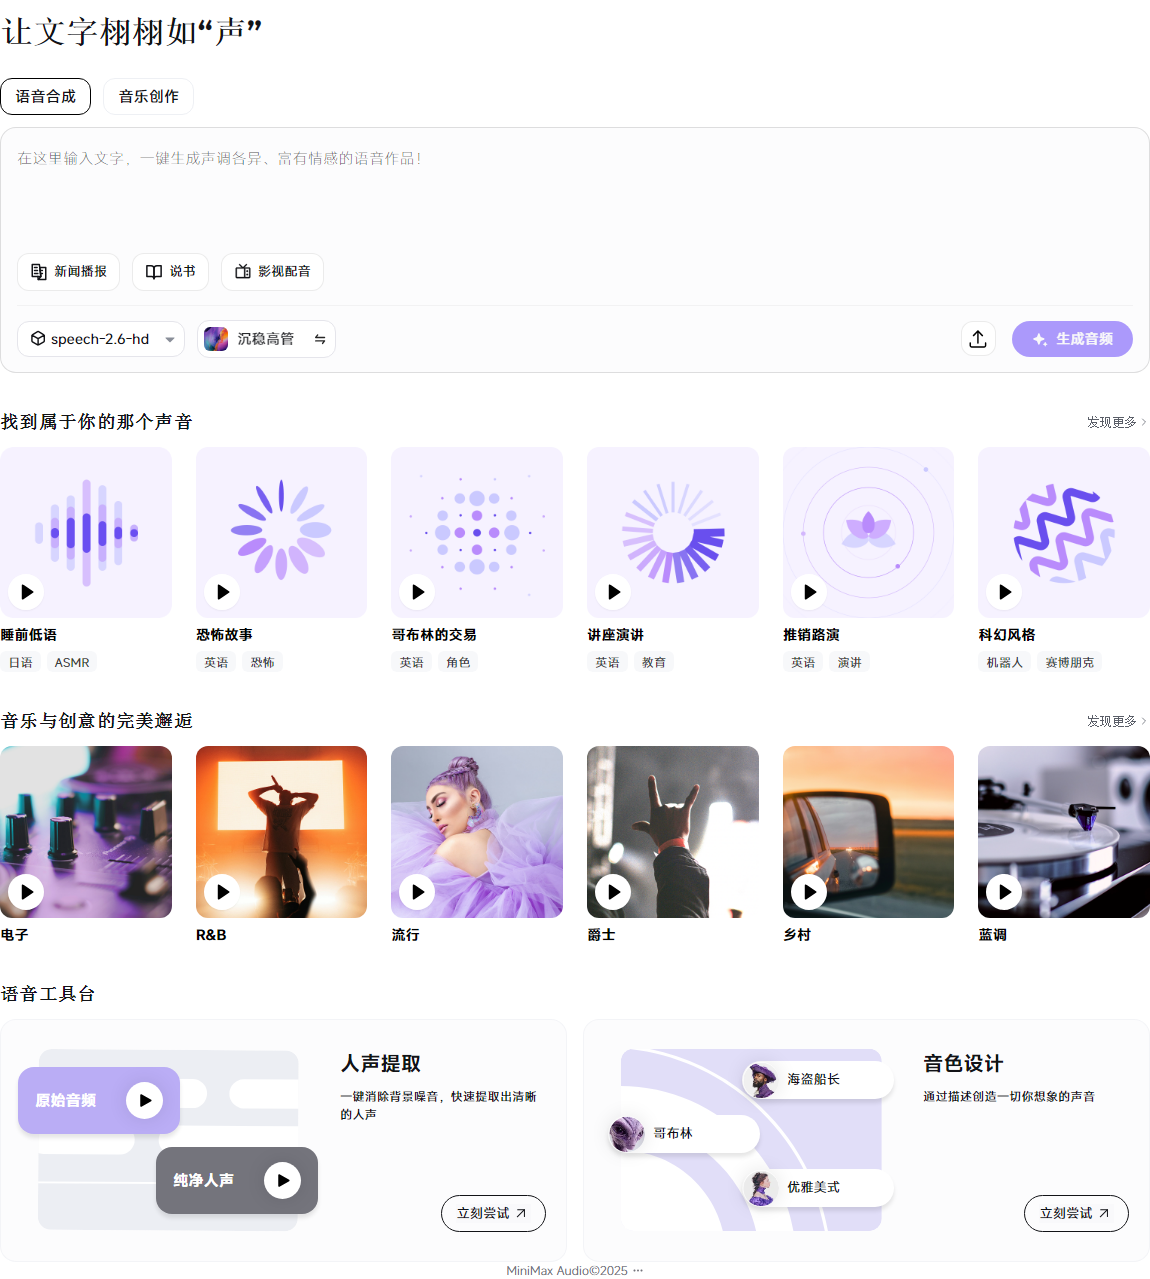The height and width of the screenshot is (1279, 1150).
Task: Play the 恐怖故事 voice preview
Action: 222,592
